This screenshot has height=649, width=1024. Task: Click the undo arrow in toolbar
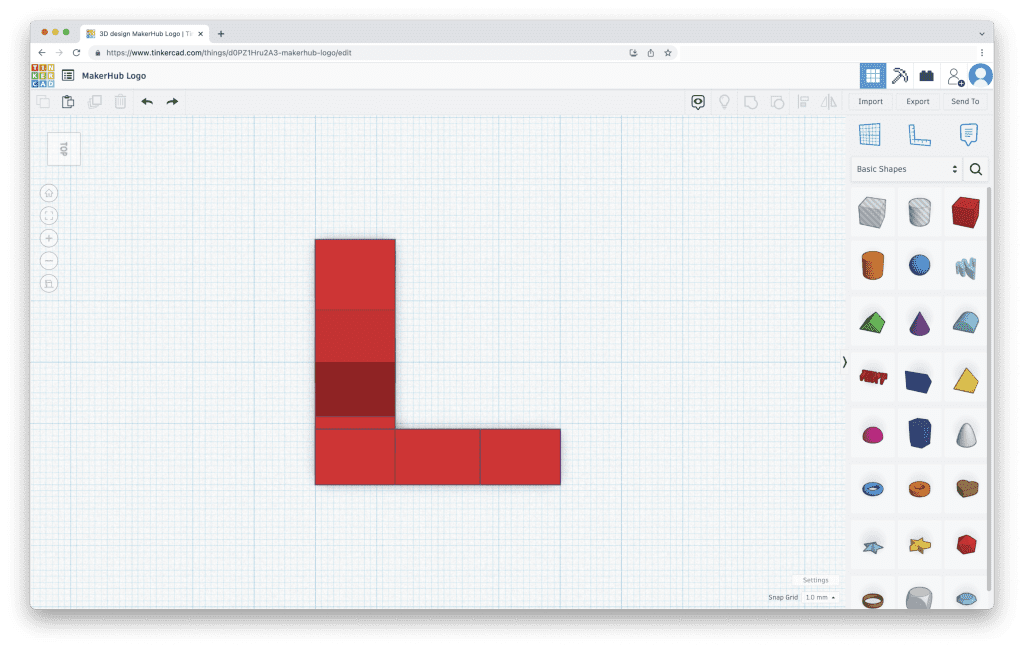coord(147,101)
